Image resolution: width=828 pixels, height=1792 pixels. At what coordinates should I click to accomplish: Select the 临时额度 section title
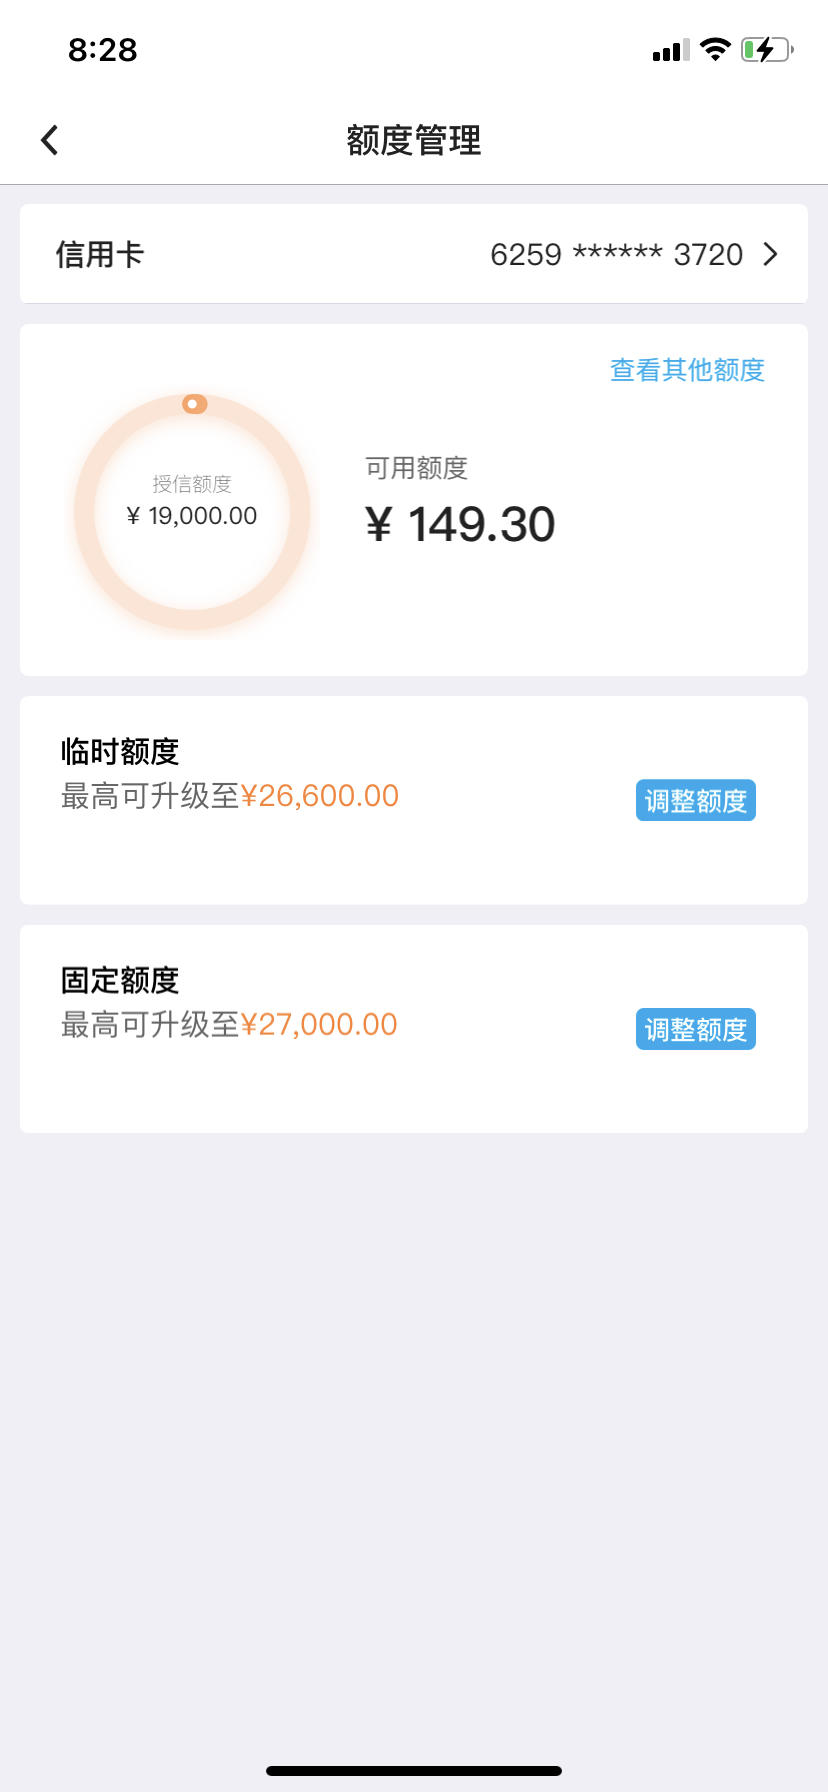pos(120,751)
